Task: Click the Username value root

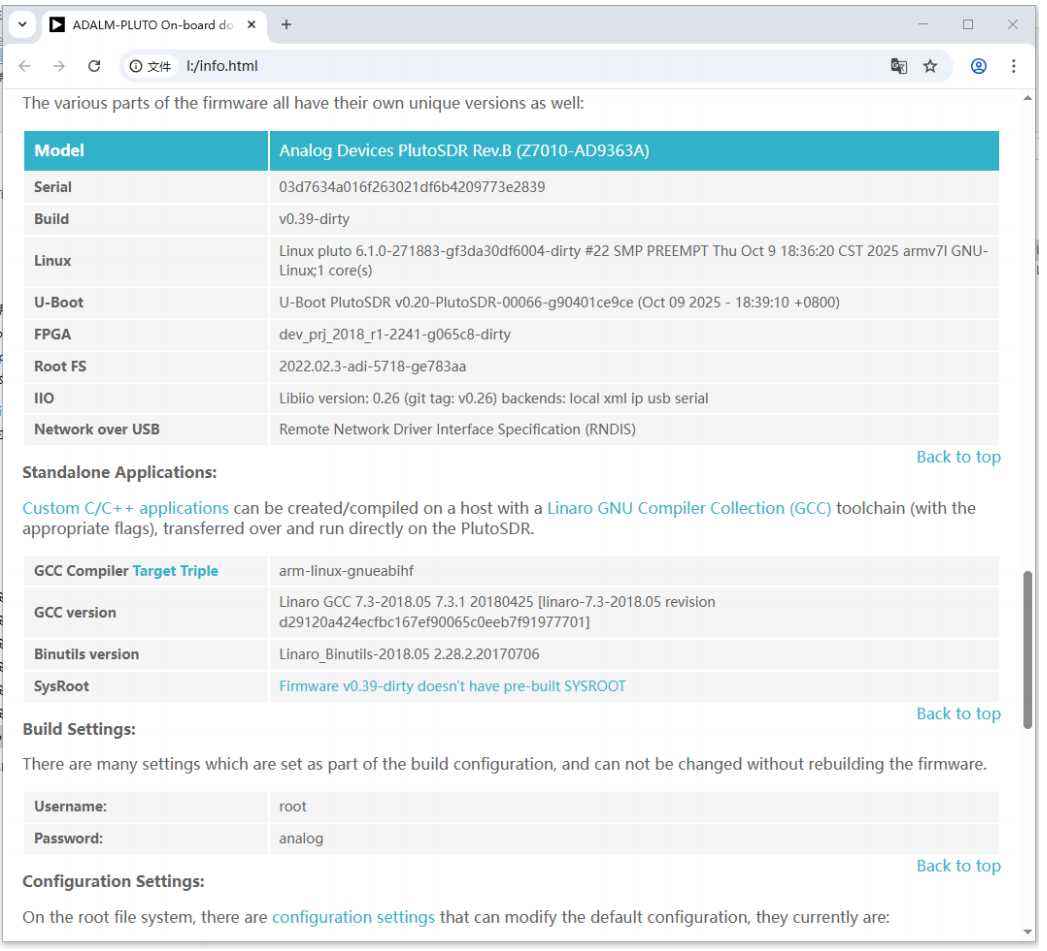Action: click(292, 807)
